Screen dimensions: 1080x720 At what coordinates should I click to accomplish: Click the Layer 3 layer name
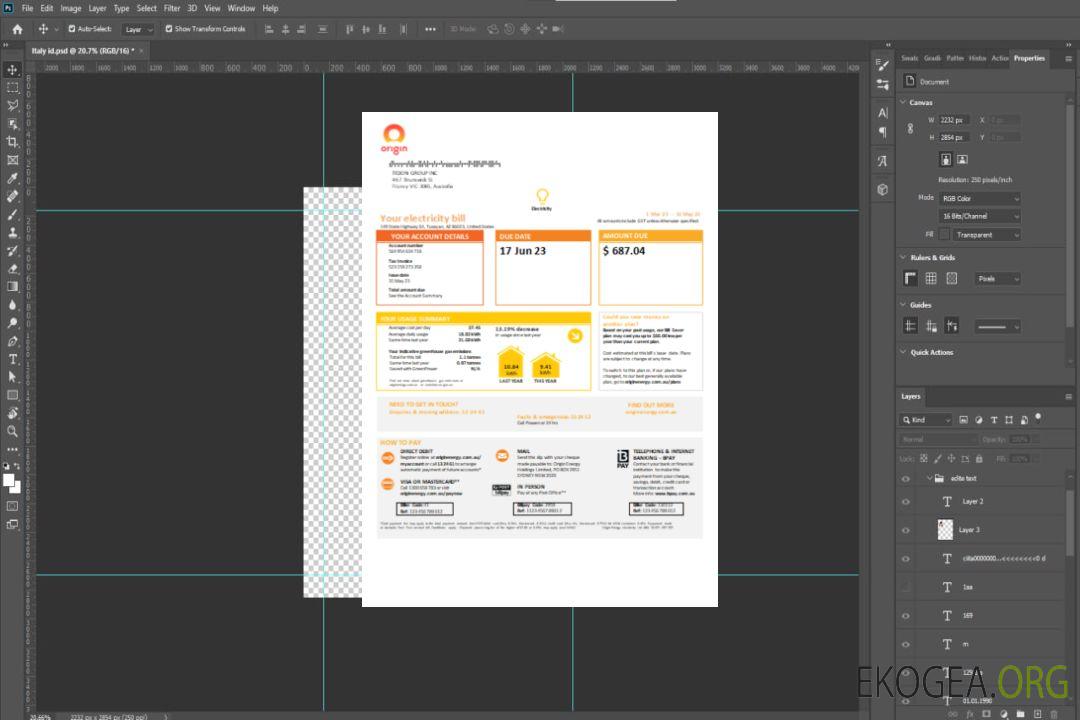click(x=970, y=530)
